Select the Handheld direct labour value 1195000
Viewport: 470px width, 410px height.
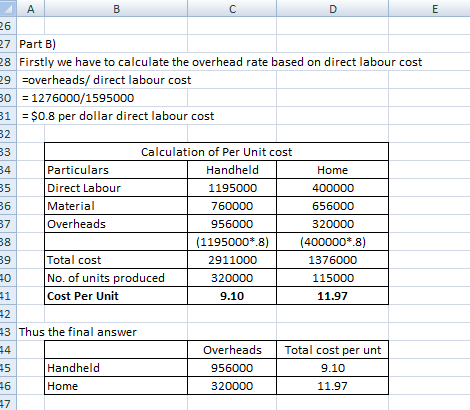tap(232, 188)
